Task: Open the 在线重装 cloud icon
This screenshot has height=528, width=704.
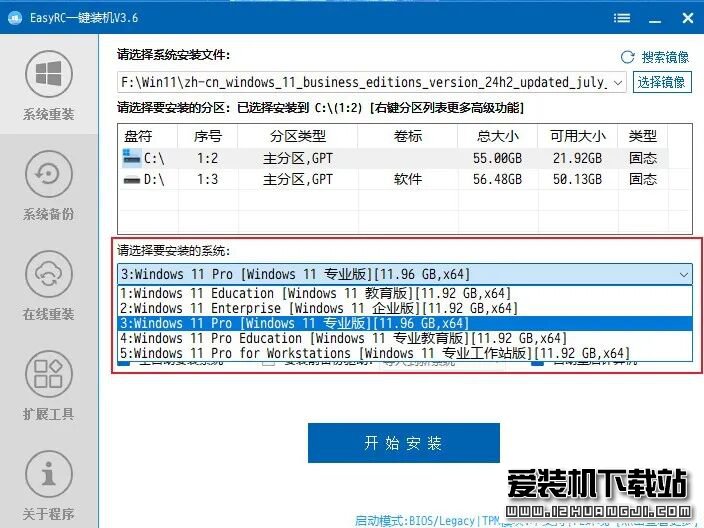Action: click(48, 274)
